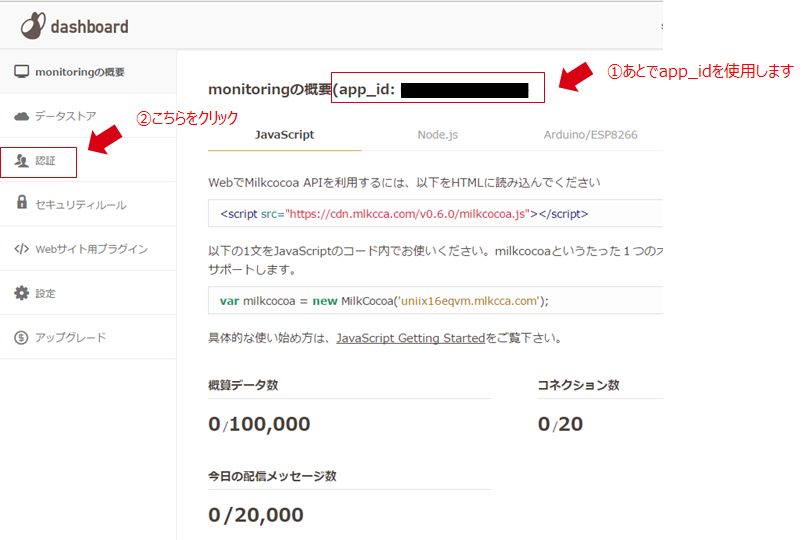The height and width of the screenshot is (540, 804).
Task: Switch to the Arduino/ESP8266 tab
Action: click(x=590, y=135)
